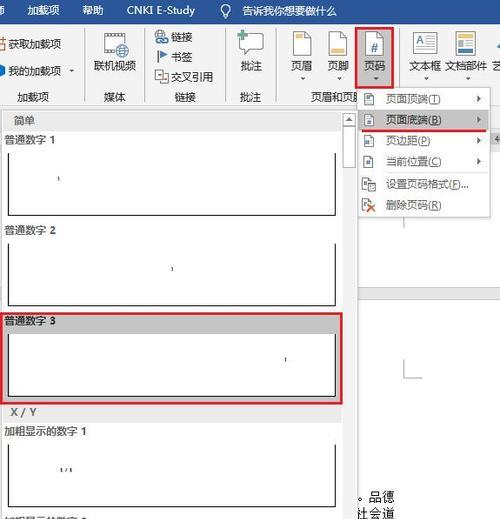Click gallery scrollbar up arrow
This screenshot has width=500, height=519.
[x=349, y=120]
